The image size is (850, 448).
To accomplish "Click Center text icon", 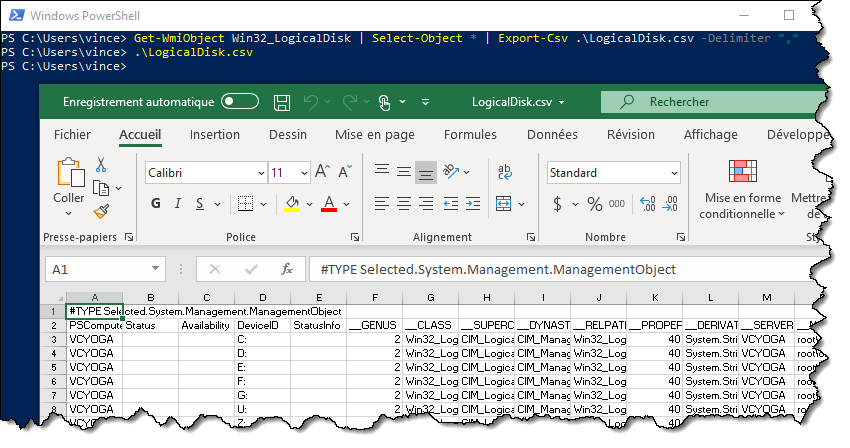I will (x=404, y=204).
